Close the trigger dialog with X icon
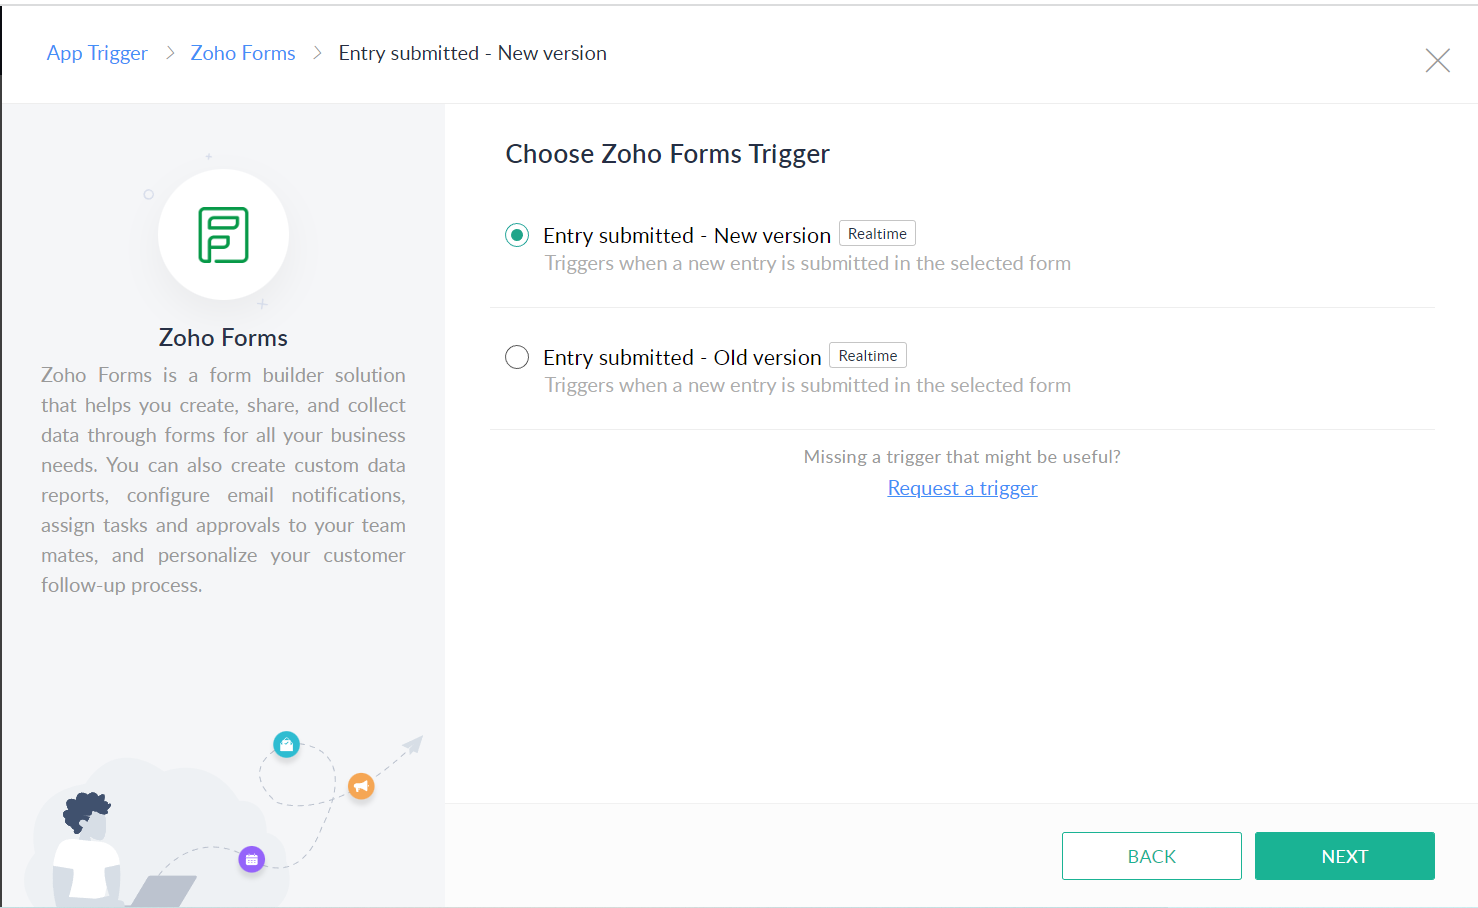This screenshot has width=1478, height=908. tap(1437, 61)
